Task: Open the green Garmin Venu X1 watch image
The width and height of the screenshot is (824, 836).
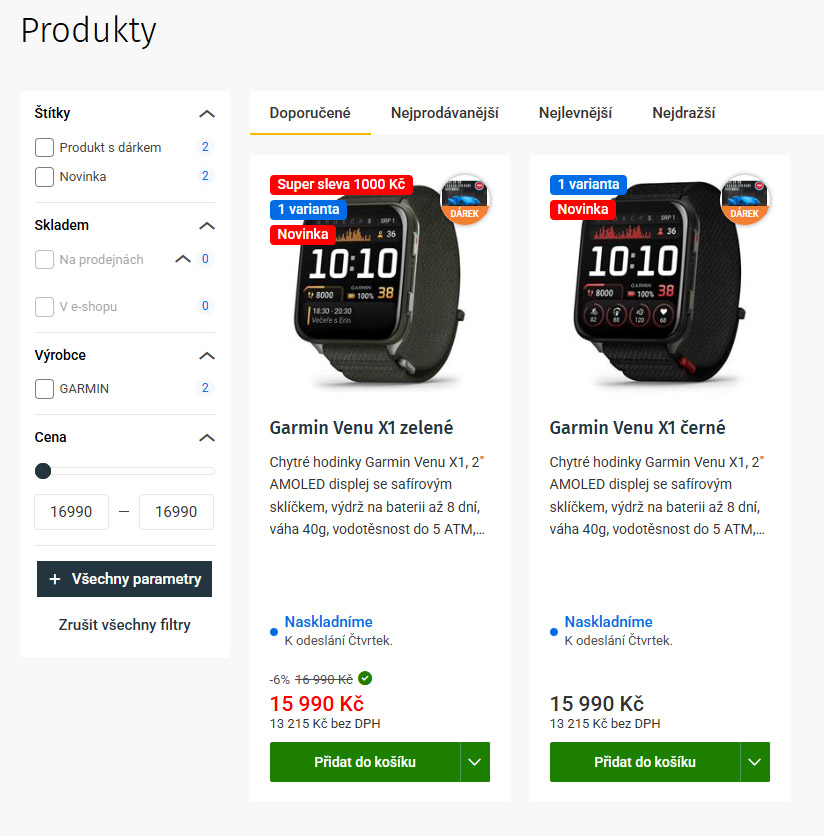Action: [379, 283]
